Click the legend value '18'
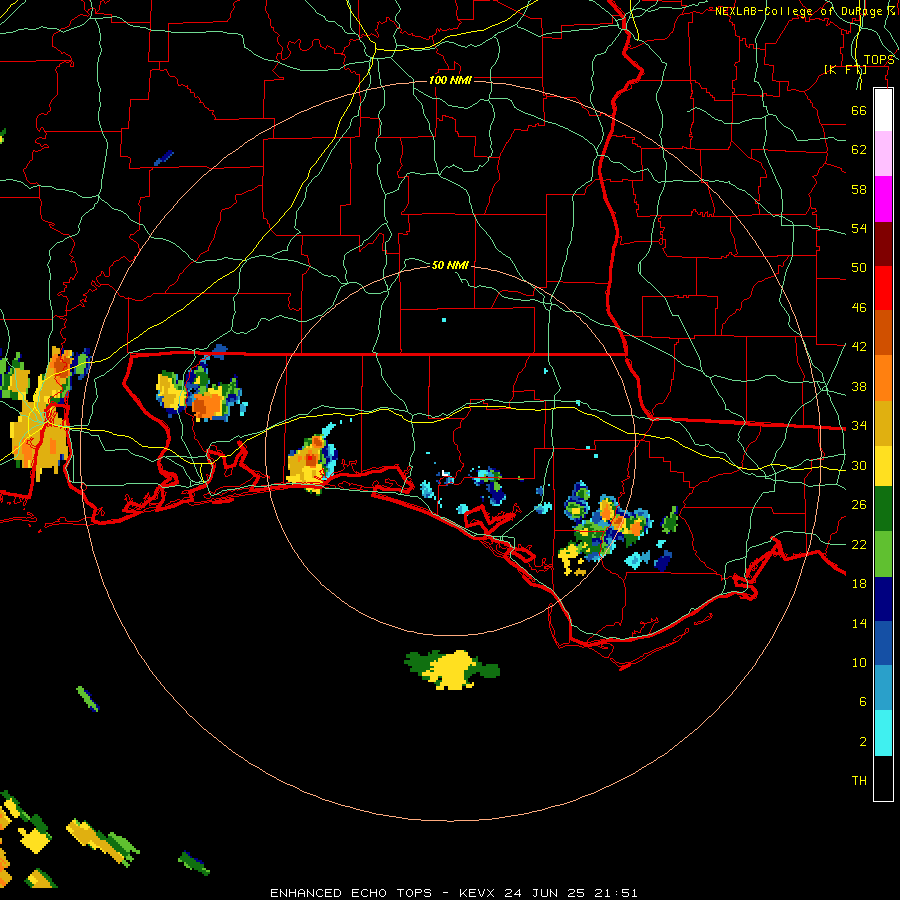This screenshot has height=900, width=900. (859, 584)
